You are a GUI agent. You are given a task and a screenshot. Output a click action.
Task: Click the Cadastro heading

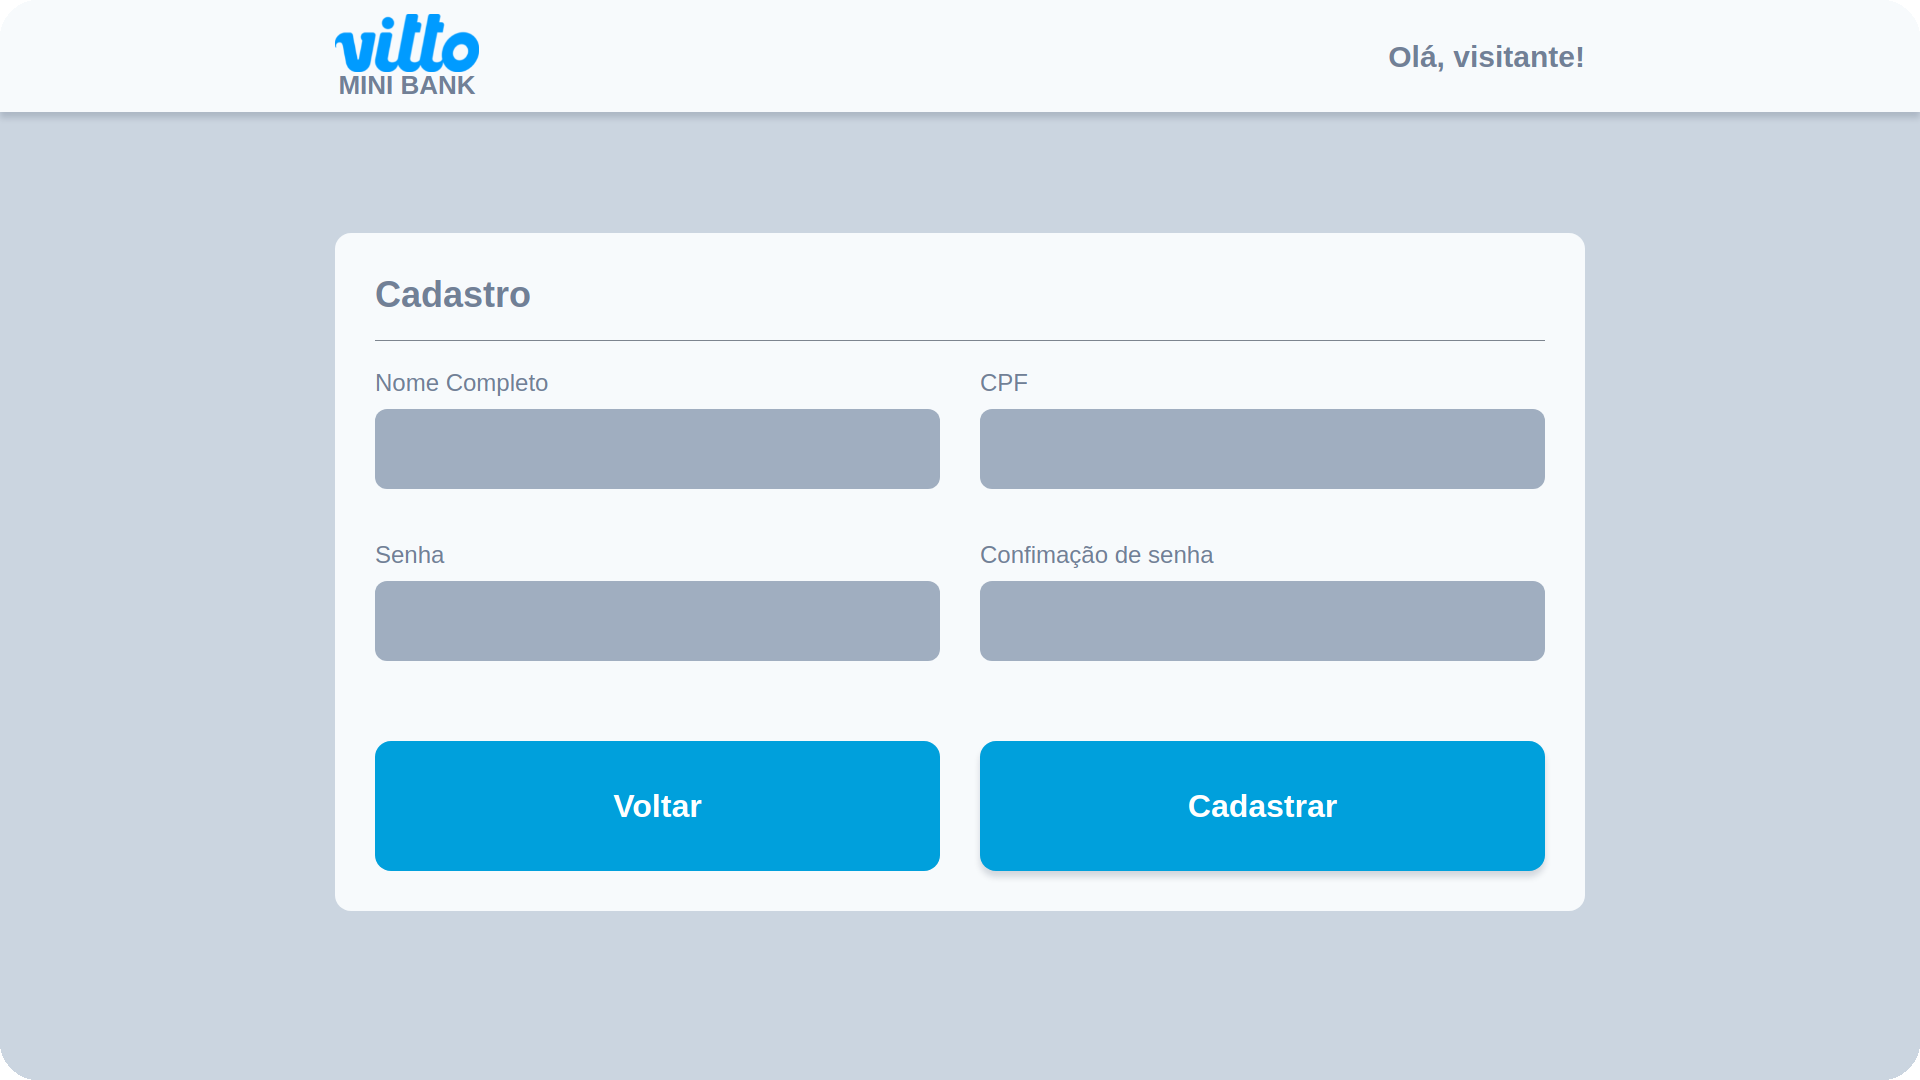click(452, 294)
